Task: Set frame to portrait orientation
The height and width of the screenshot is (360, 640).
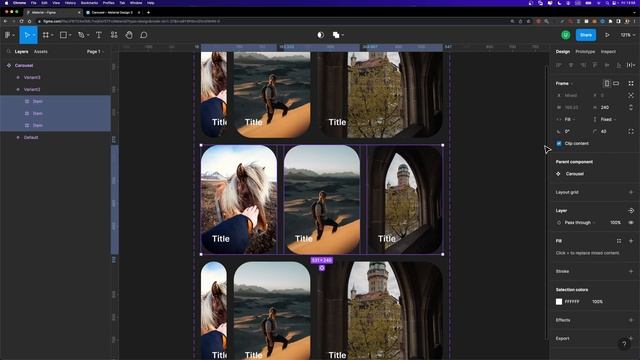Action: tap(607, 83)
